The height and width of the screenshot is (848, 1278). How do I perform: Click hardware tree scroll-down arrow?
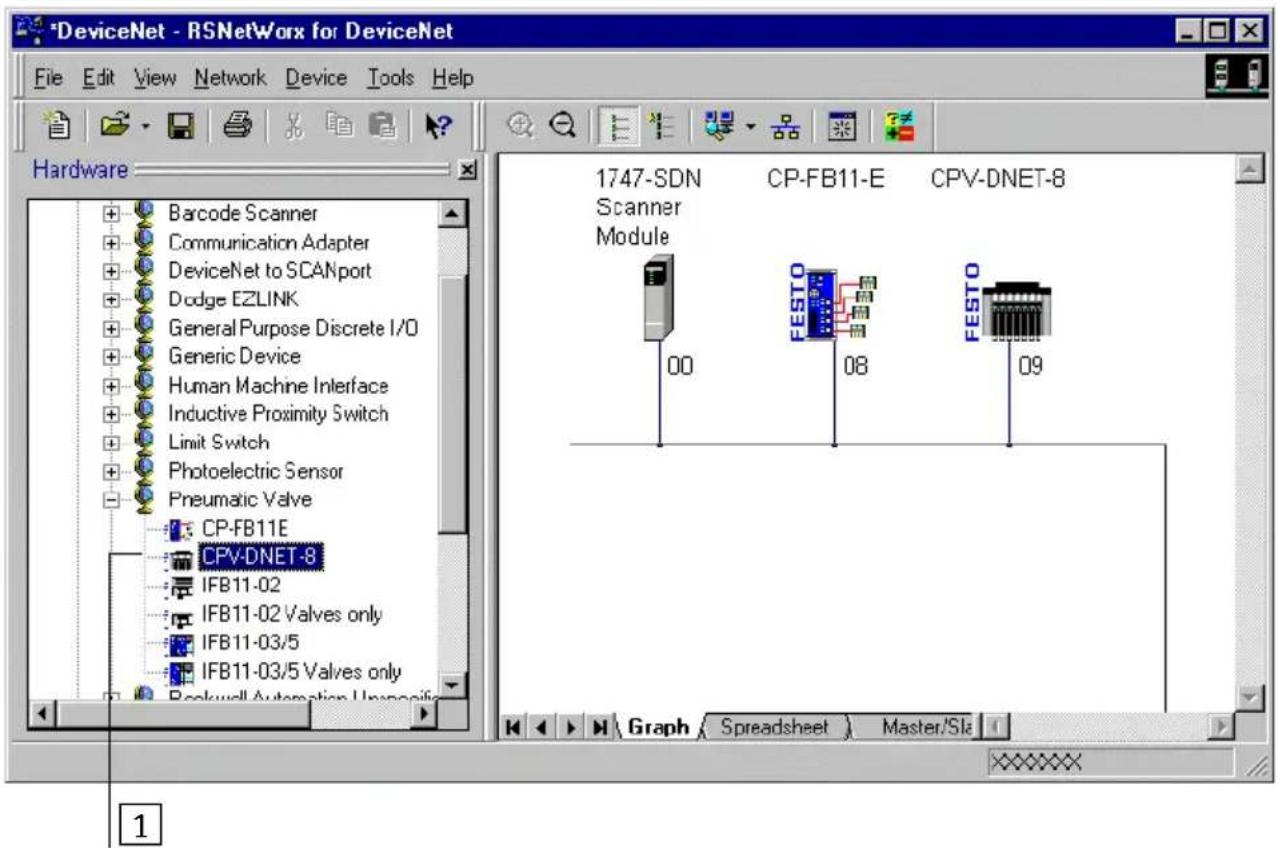[x=452, y=685]
